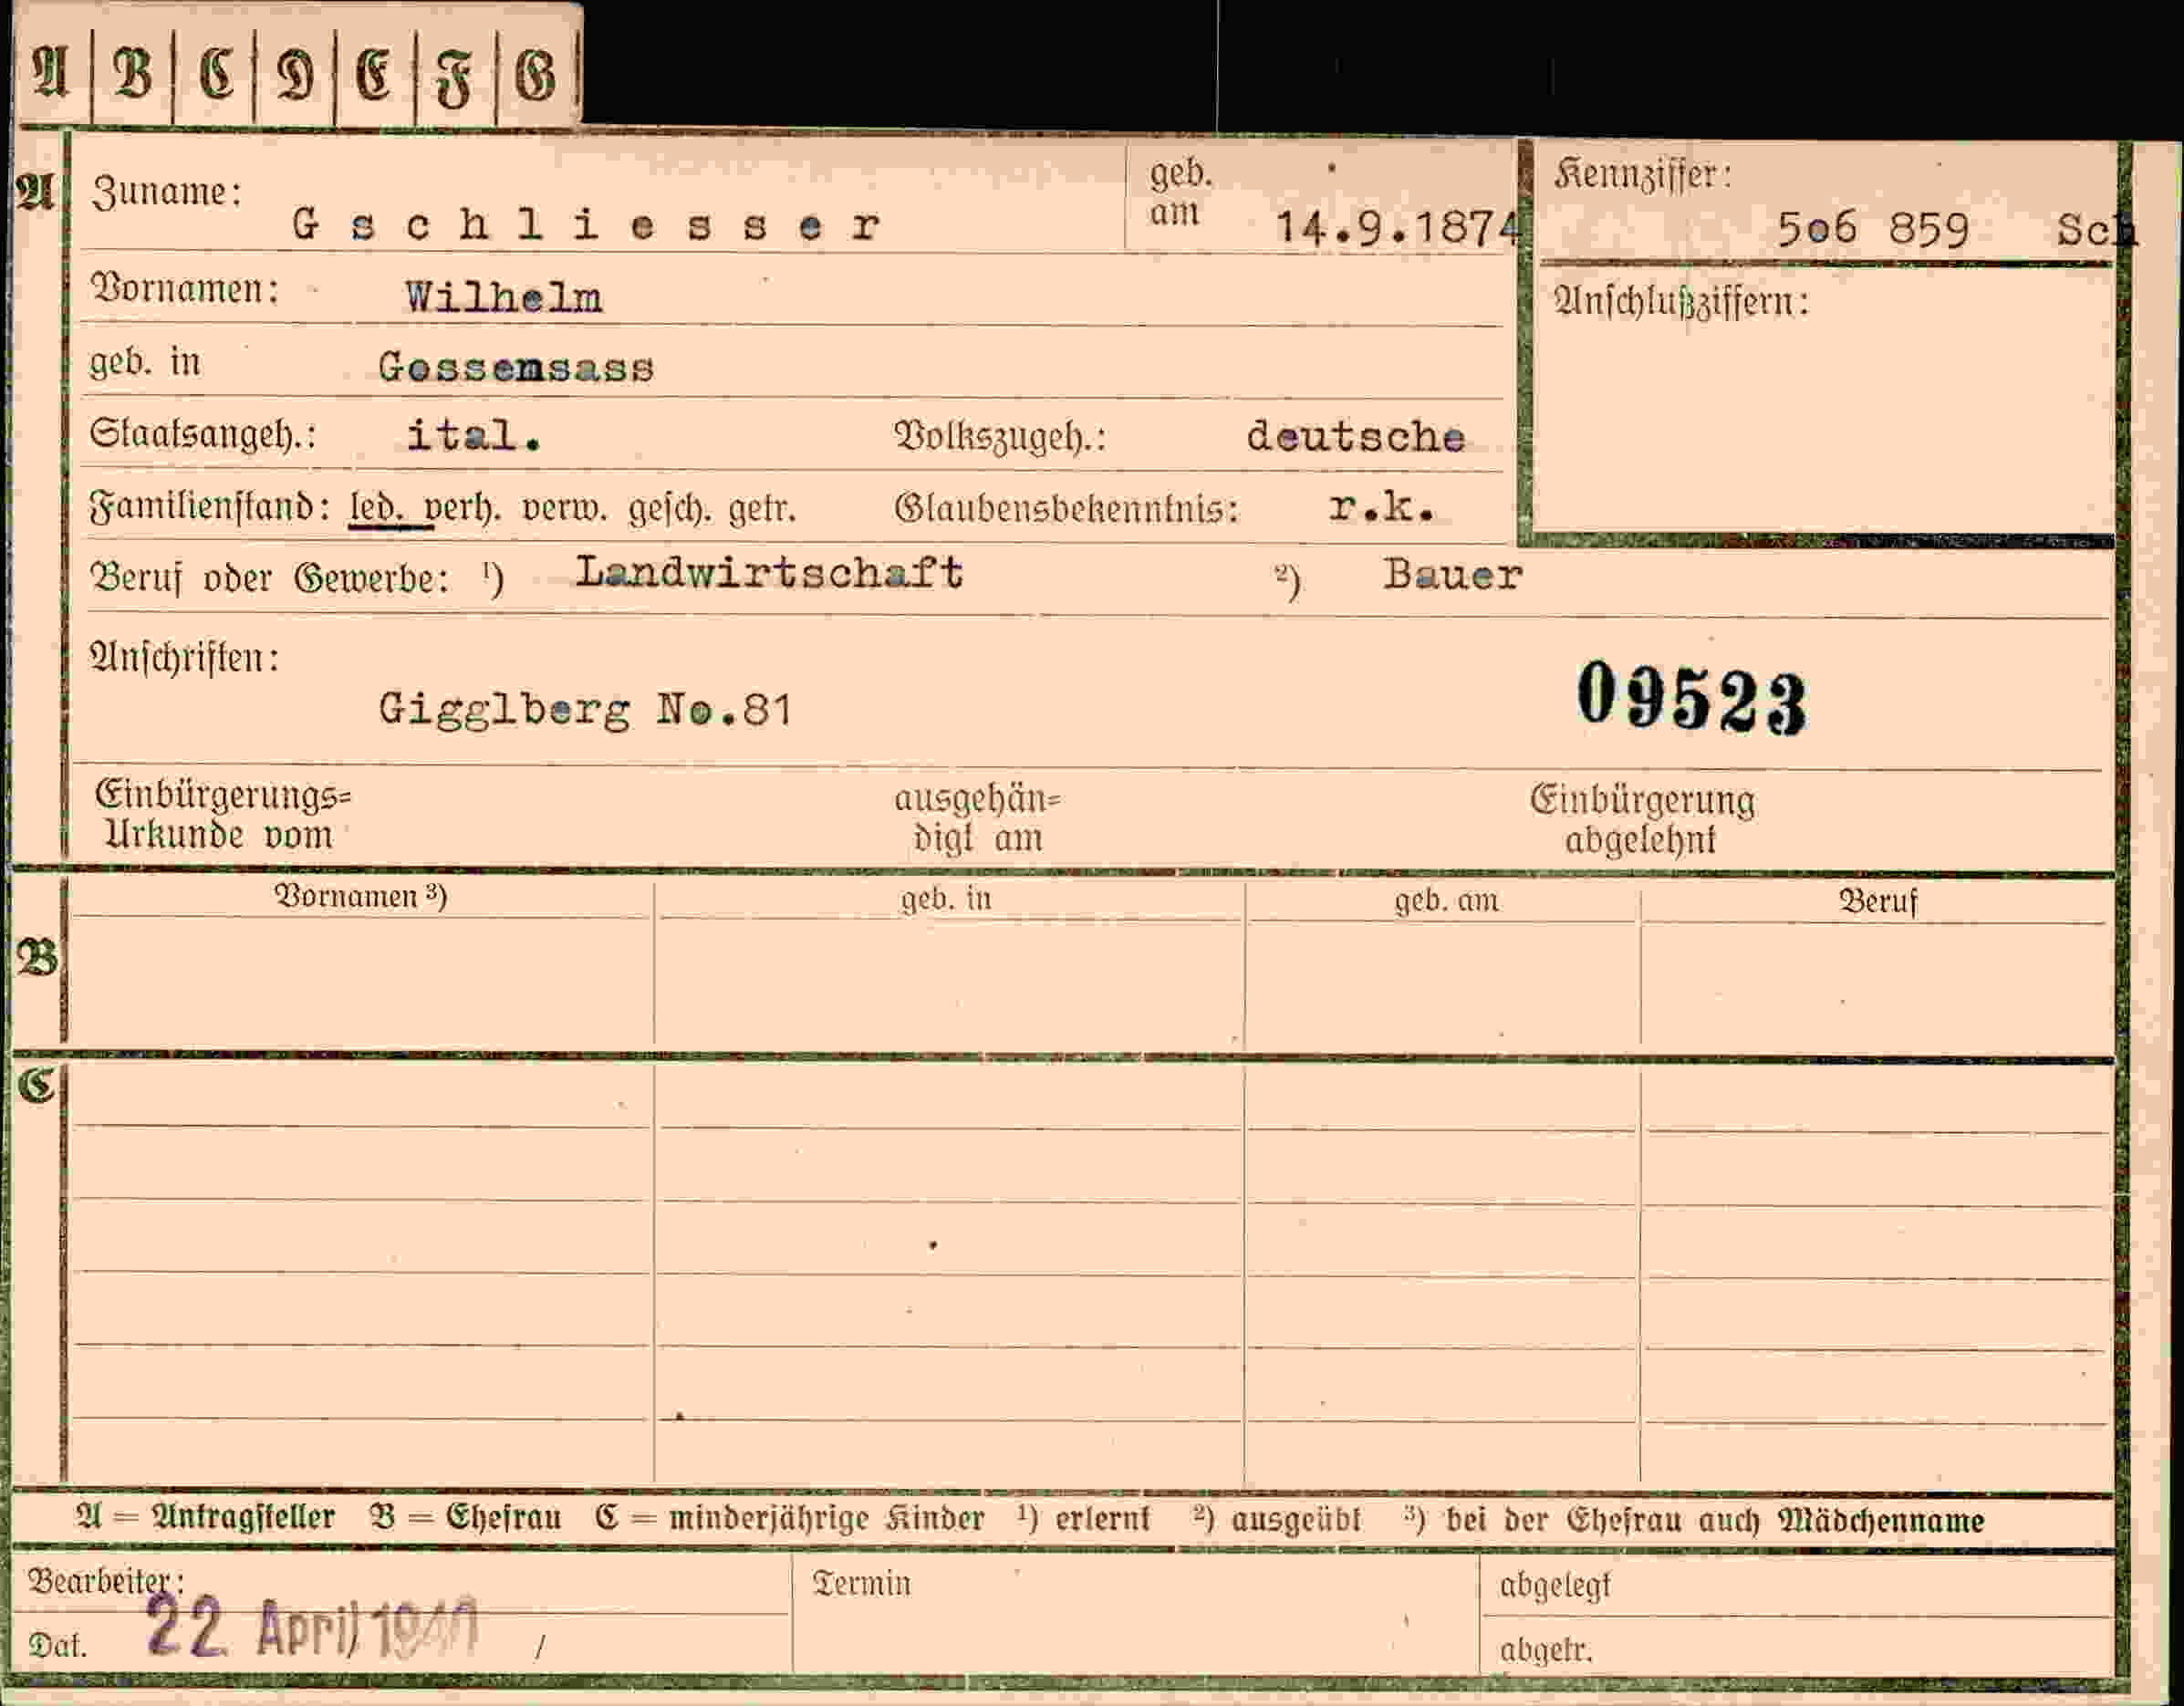
Task: Click the index tab letter D
Action: coord(295,75)
